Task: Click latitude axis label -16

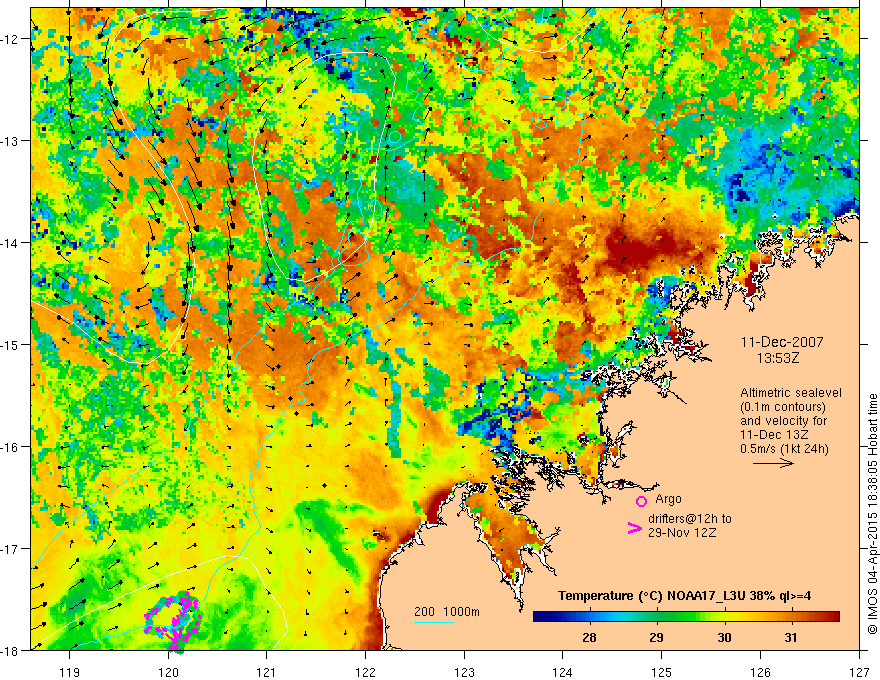Action: [11, 447]
